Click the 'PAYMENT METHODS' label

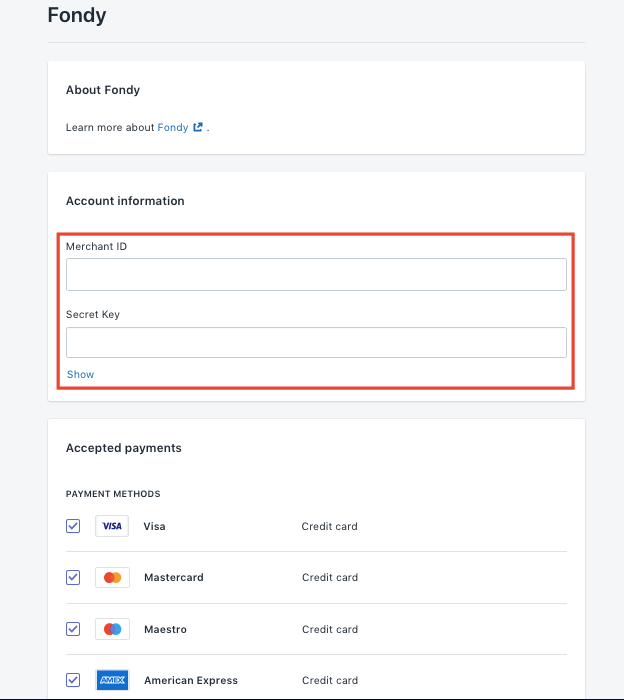(113, 494)
